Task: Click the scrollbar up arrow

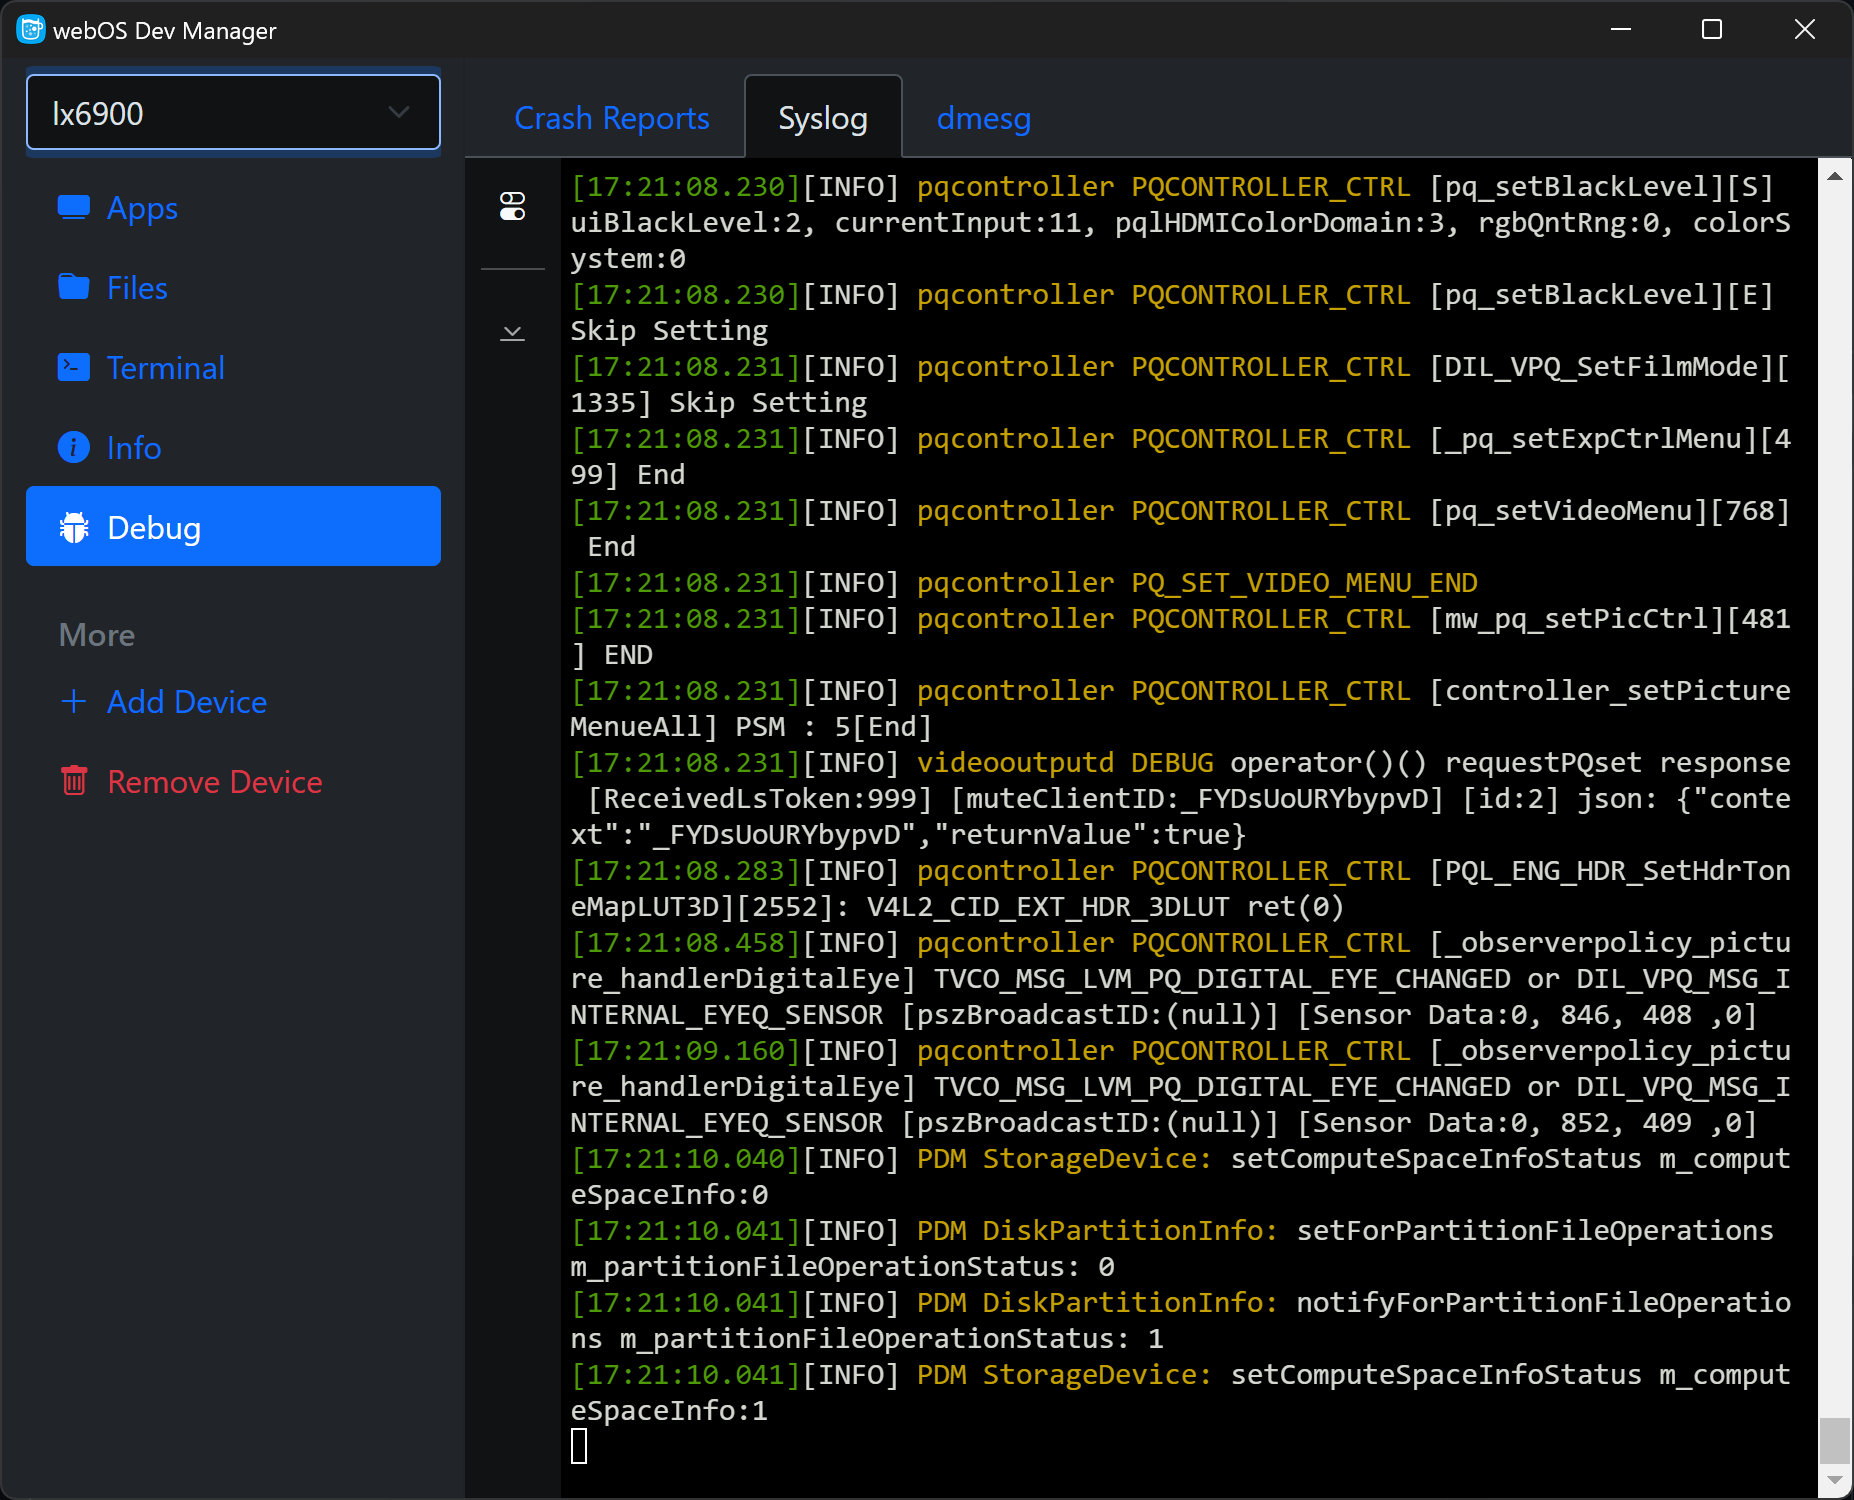Action: click(1834, 176)
